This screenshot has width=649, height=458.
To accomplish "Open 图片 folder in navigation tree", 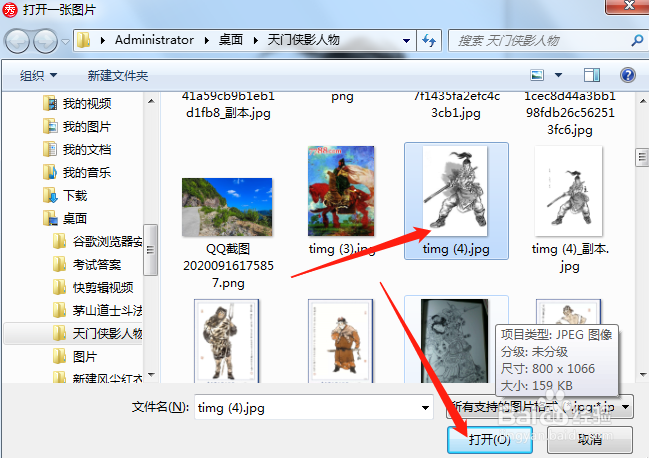I will point(75,356).
